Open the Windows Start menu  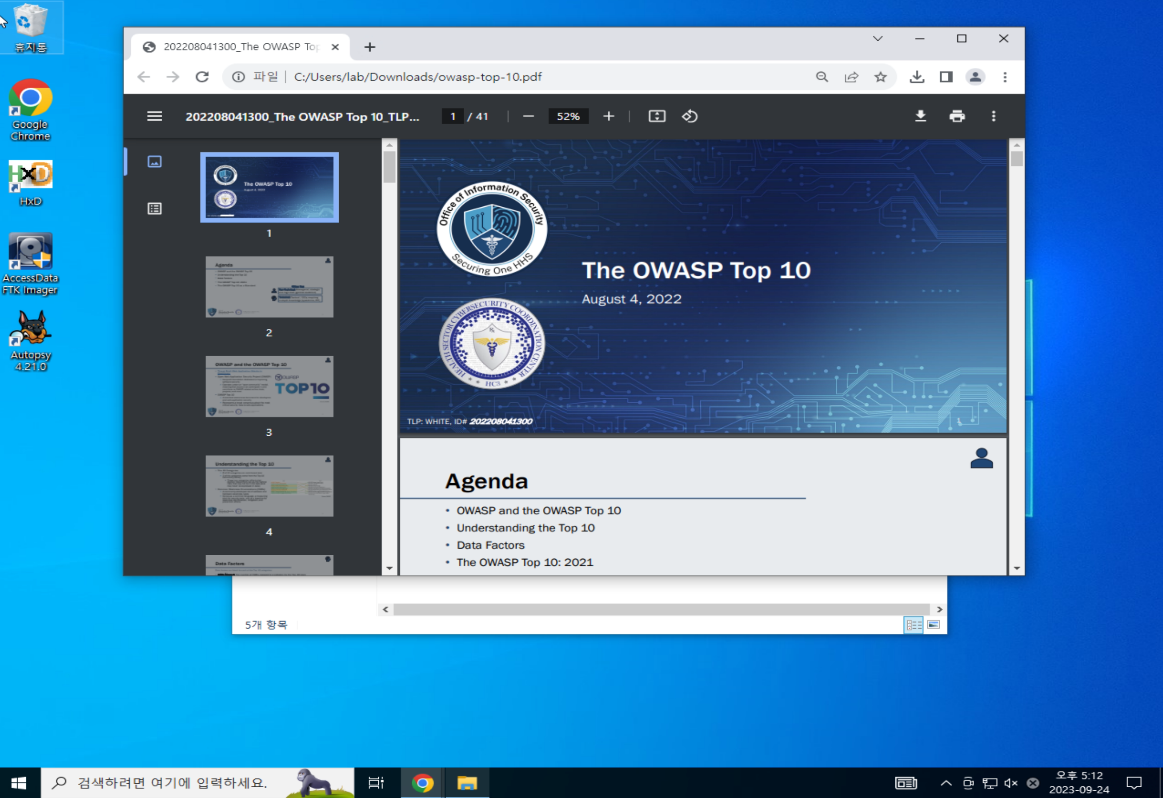19,783
